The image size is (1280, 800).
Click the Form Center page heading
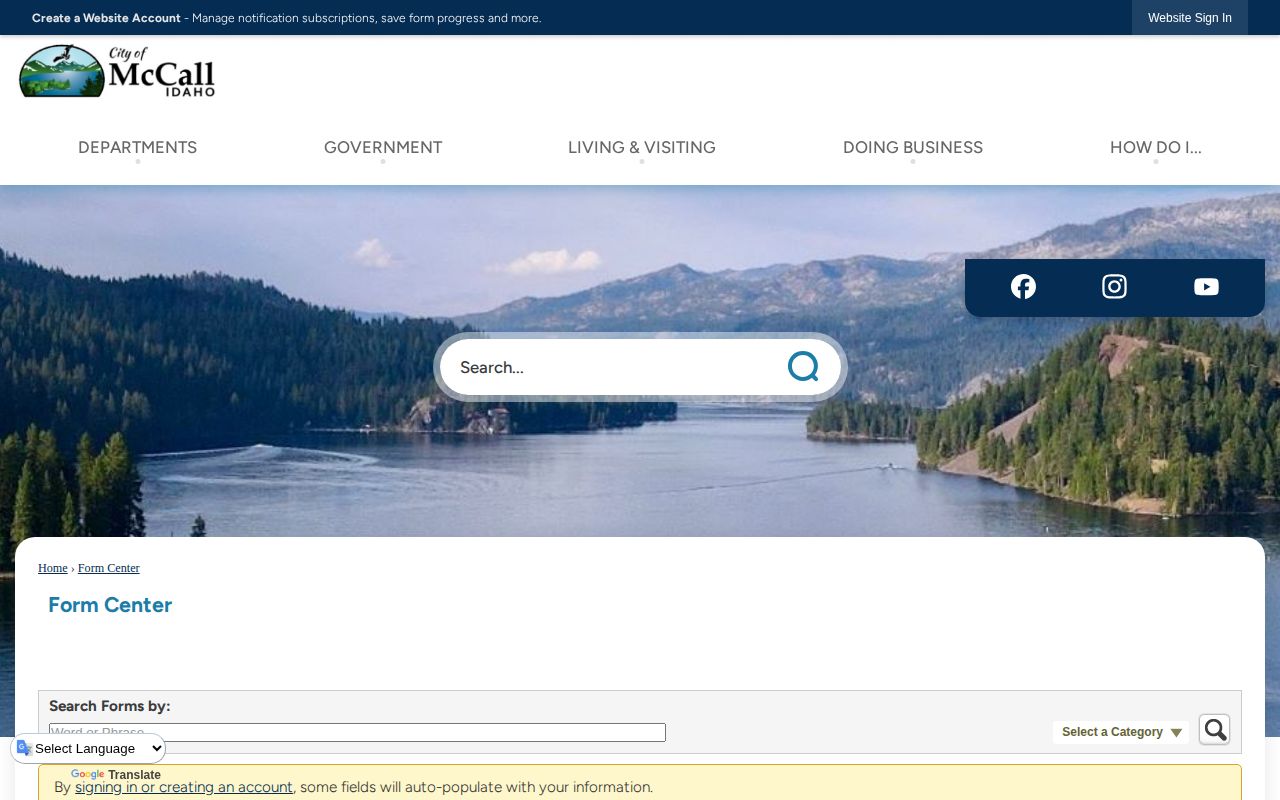pyautogui.click(x=110, y=605)
